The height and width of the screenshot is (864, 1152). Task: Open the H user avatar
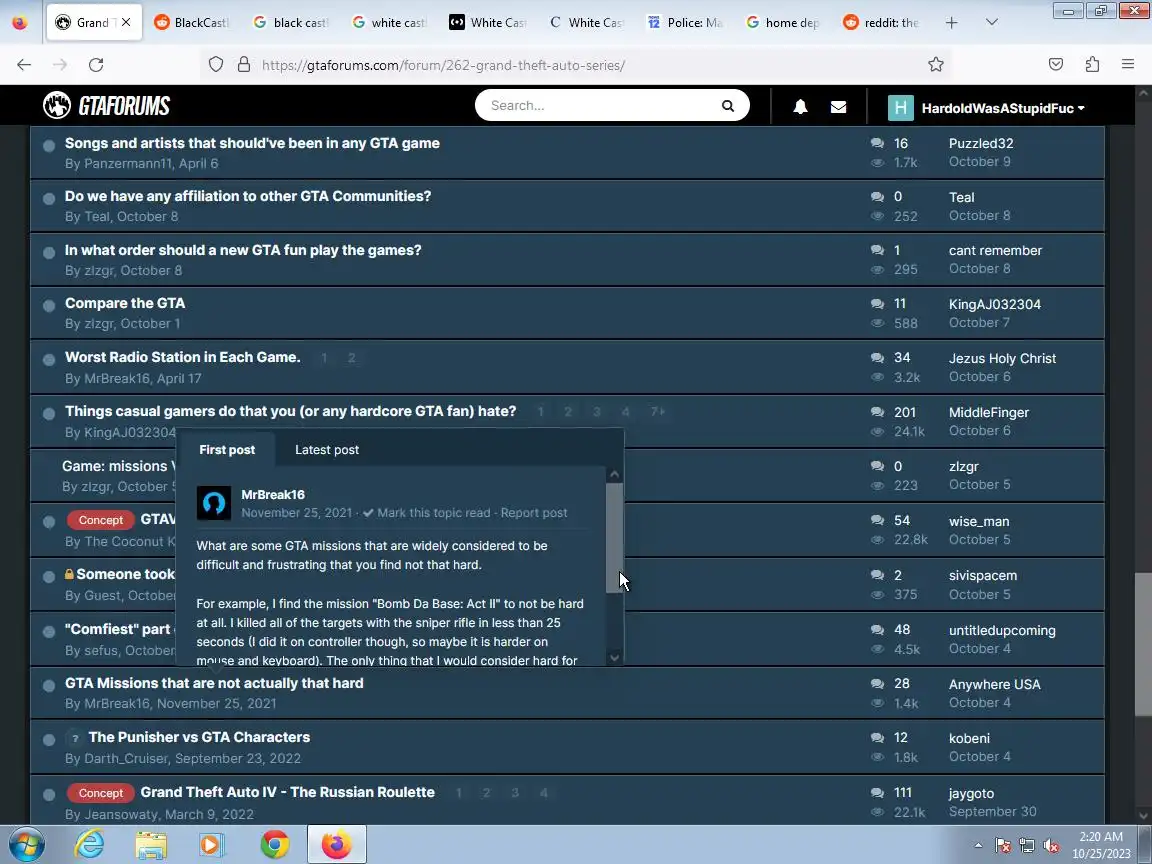(x=900, y=108)
